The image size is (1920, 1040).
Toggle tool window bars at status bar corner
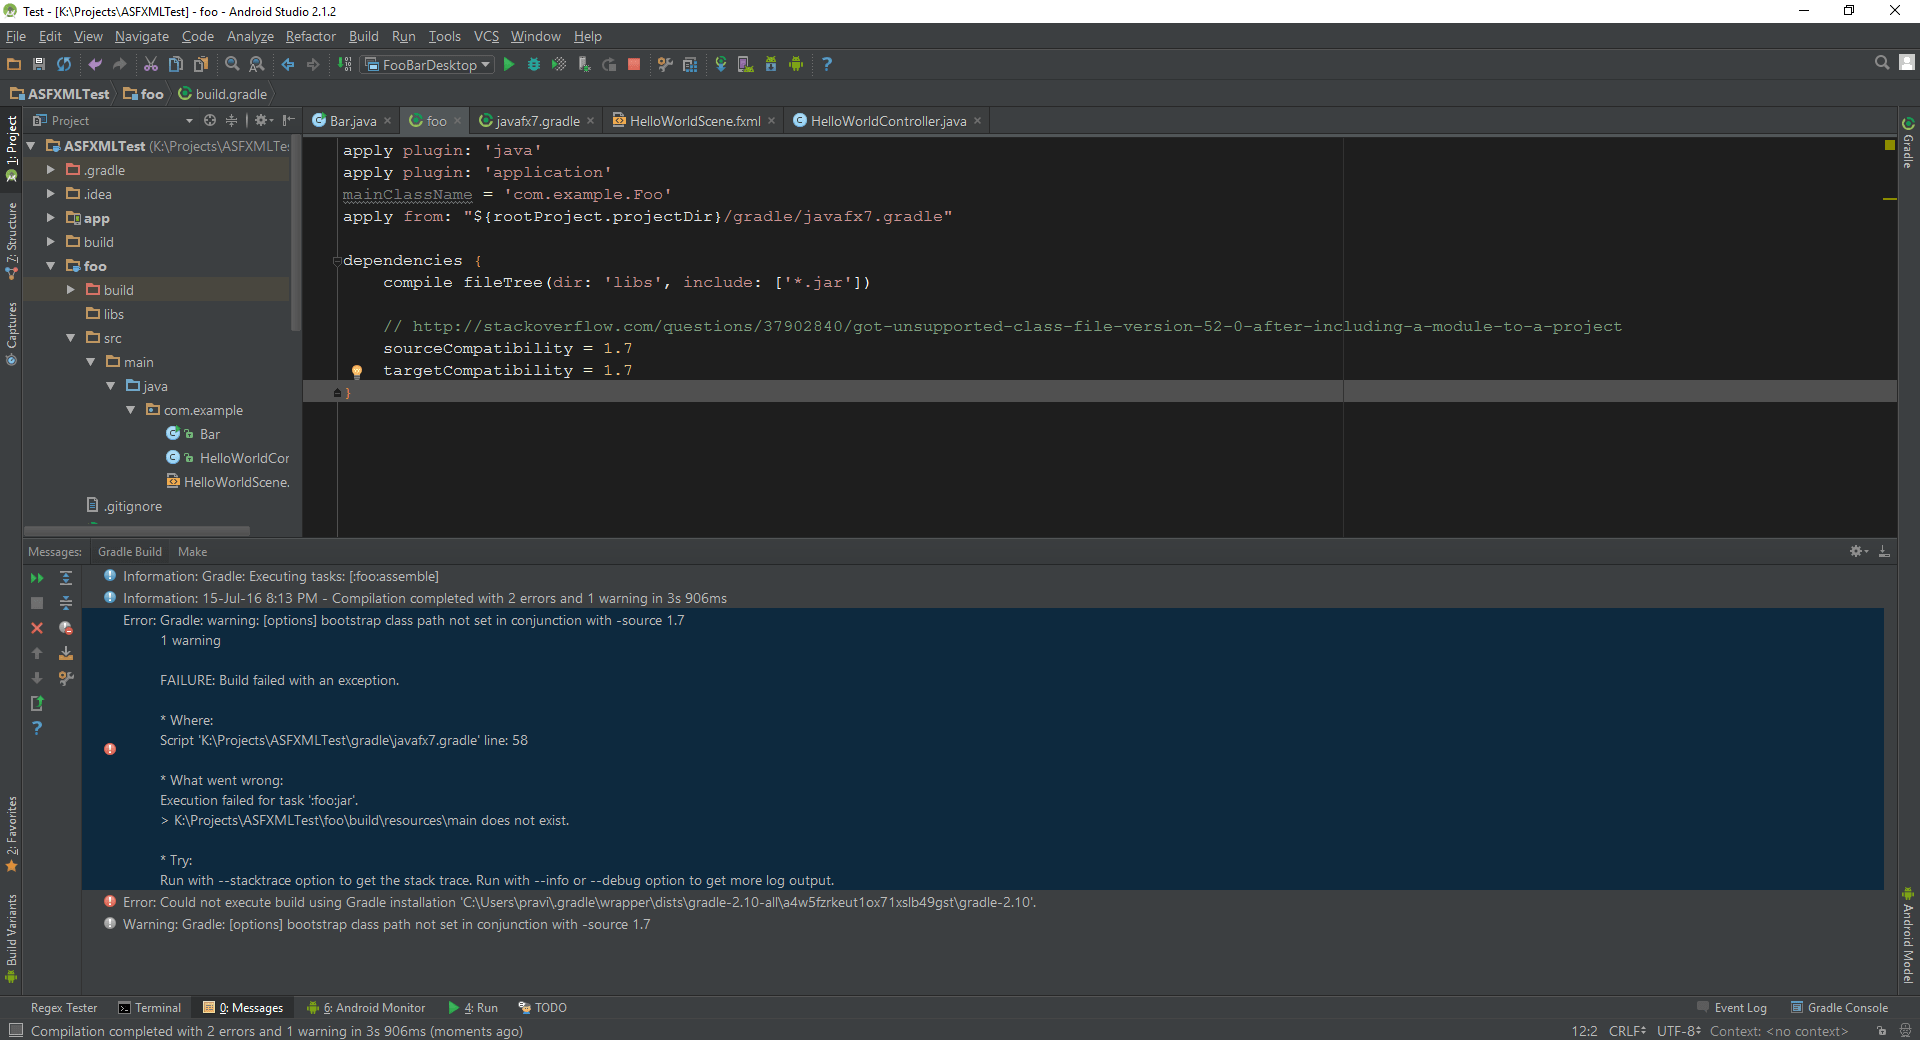(16, 1030)
